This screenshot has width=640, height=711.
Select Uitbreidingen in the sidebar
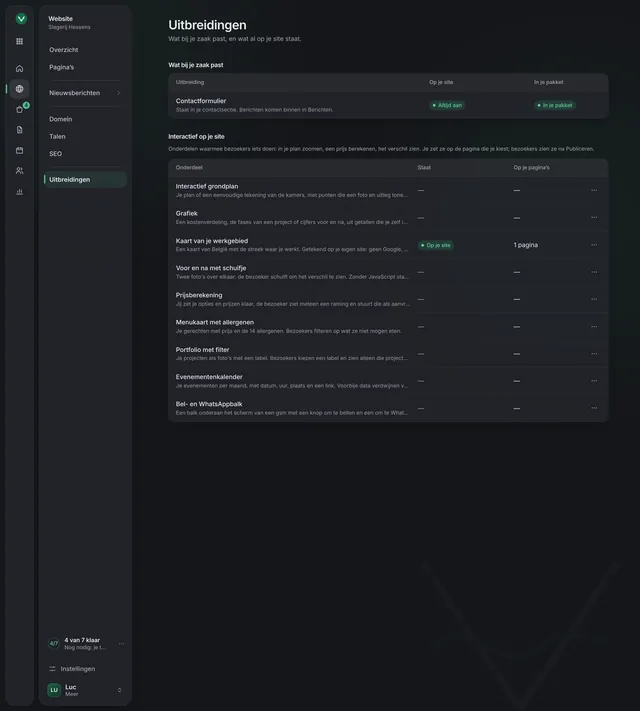point(85,180)
